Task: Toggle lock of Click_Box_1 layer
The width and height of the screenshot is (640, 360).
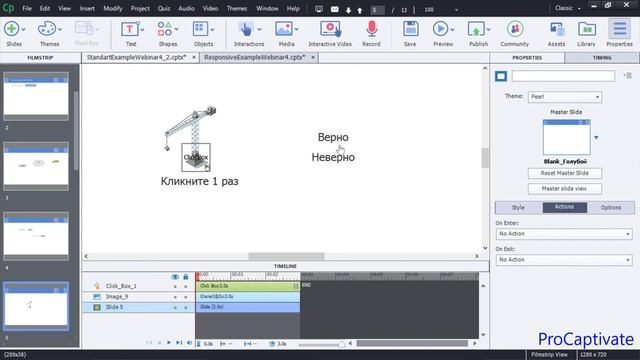Action: click(x=186, y=287)
